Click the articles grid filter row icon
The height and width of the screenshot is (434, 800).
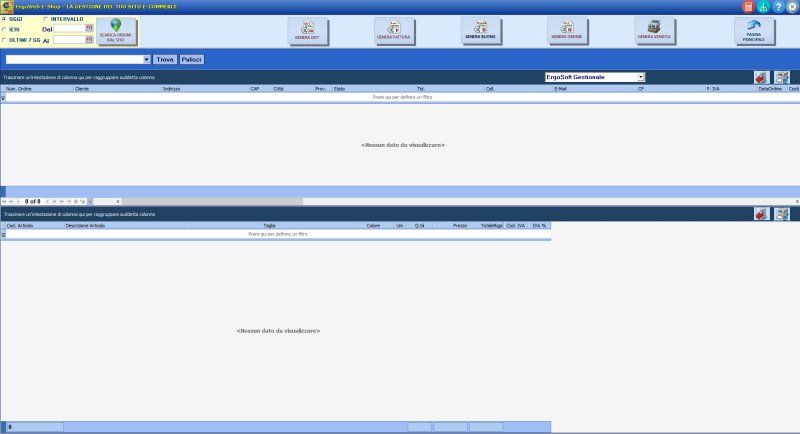point(3,235)
